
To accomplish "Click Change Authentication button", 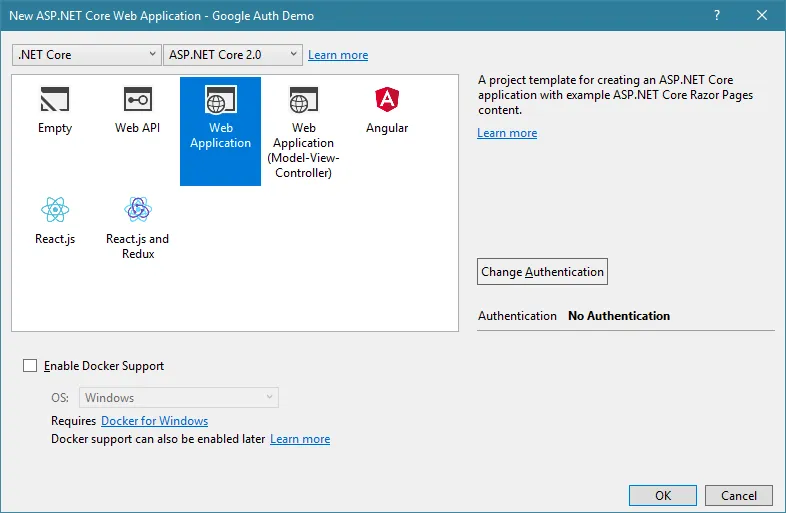I will 542,272.
